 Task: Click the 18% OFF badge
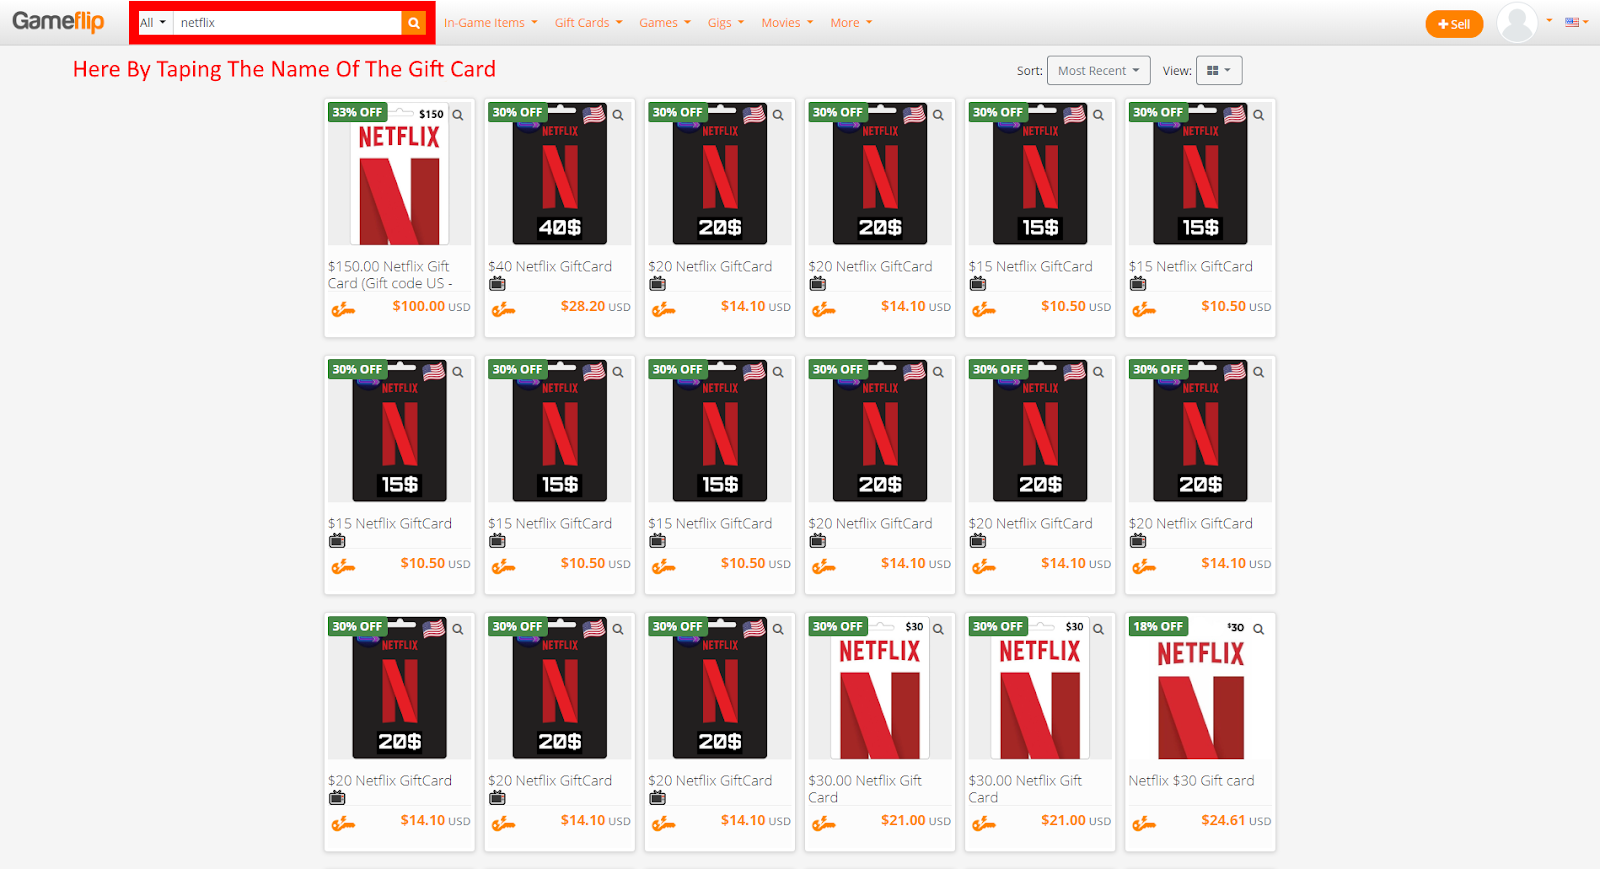coord(1158,626)
